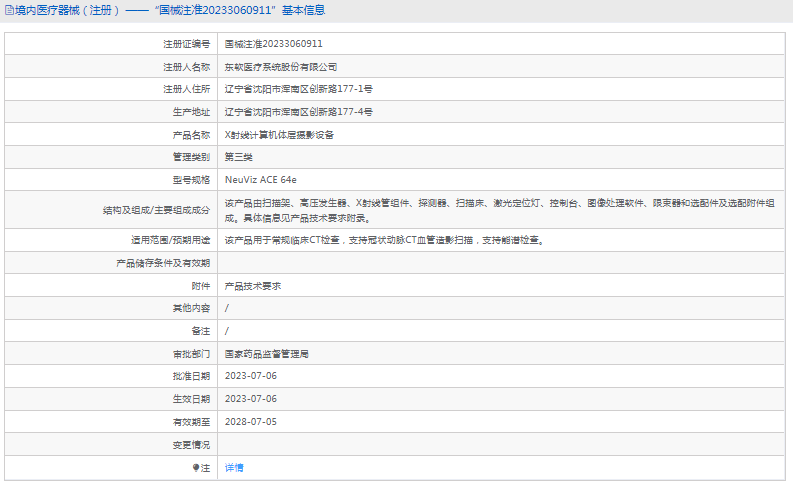
Task: Click the intended use text 该产品用于常规临床CT检查
Action: [384, 240]
